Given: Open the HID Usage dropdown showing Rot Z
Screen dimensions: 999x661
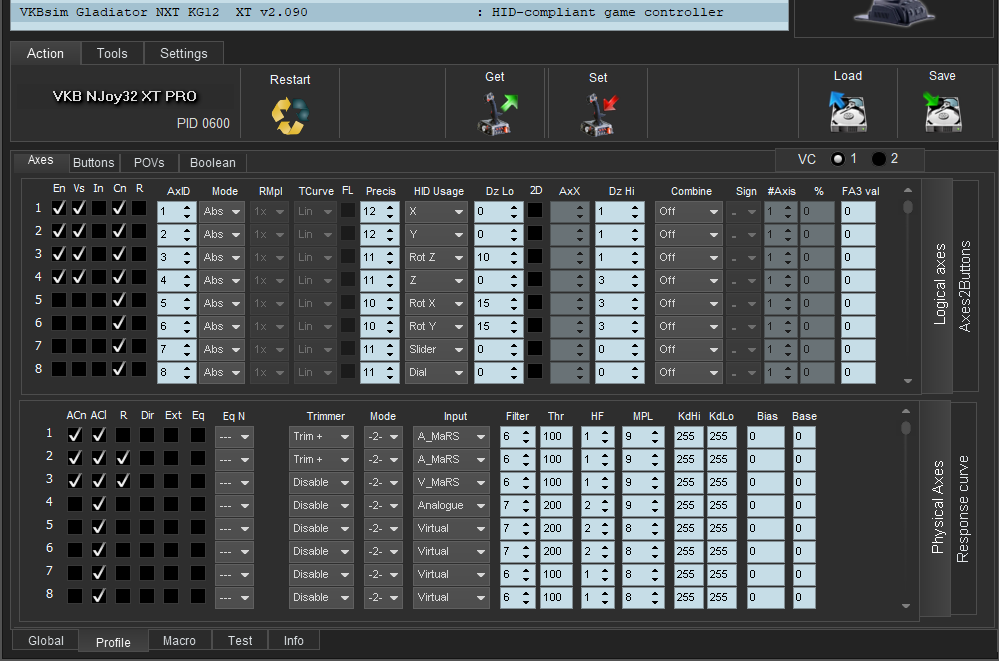Looking at the screenshot, I should click(436, 258).
